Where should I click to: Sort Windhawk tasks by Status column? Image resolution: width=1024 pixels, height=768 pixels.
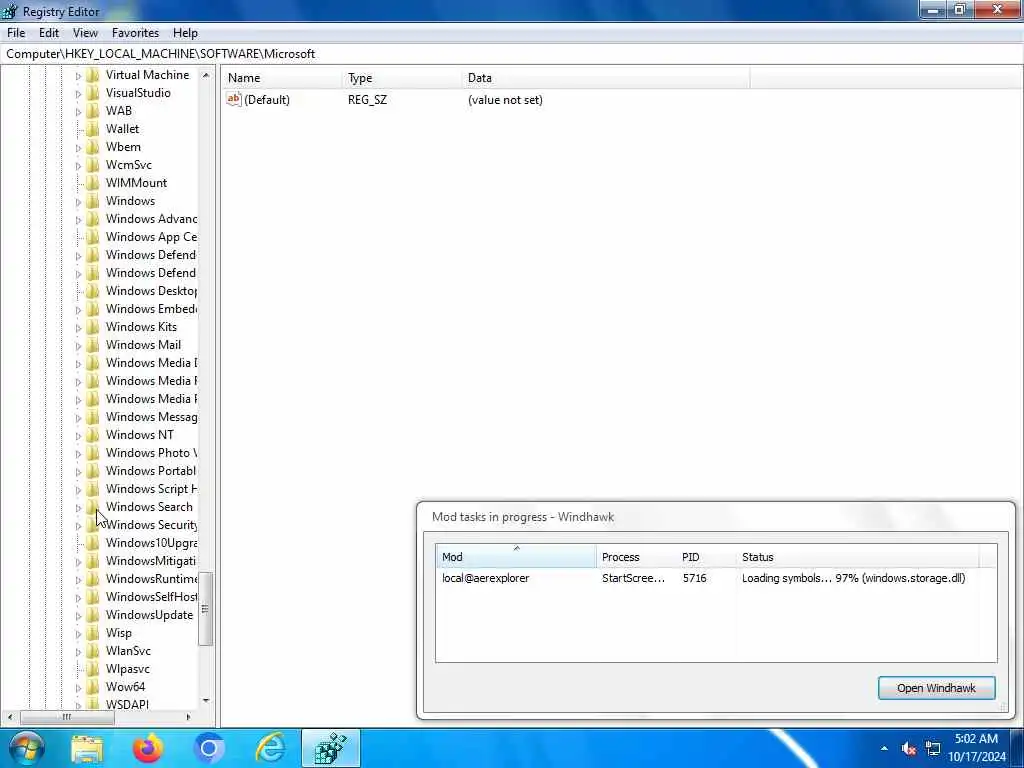point(857,556)
